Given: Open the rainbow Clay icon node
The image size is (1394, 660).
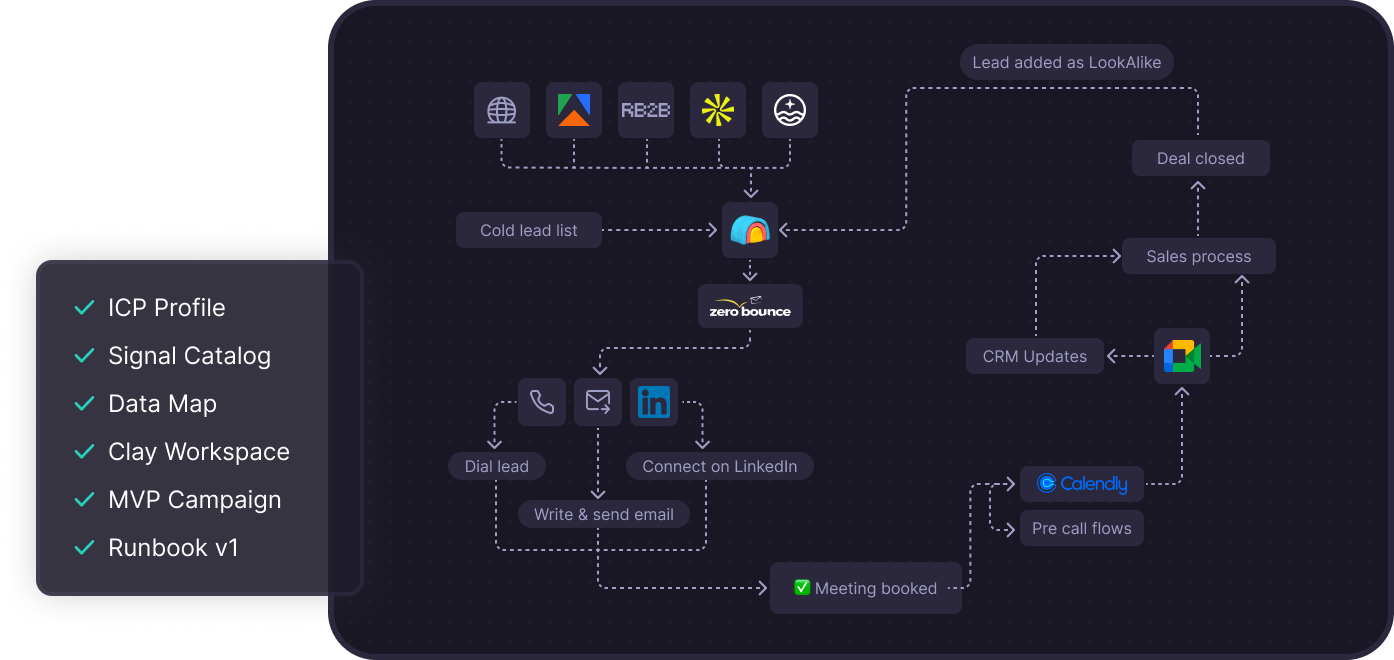Looking at the screenshot, I should pos(750,230).
